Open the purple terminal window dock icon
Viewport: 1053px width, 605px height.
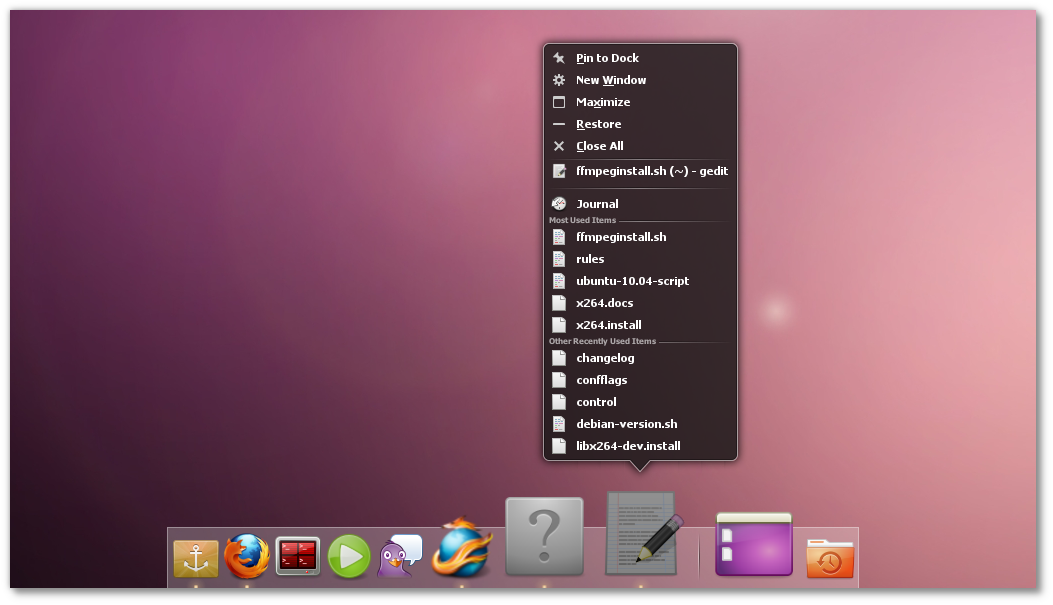753,545
